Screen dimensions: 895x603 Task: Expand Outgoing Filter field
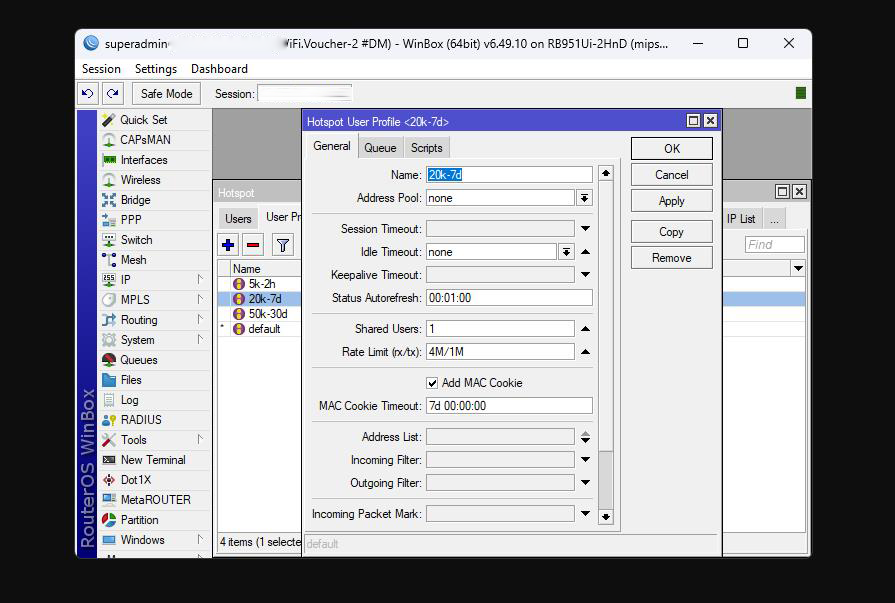(x=586, y=483)
